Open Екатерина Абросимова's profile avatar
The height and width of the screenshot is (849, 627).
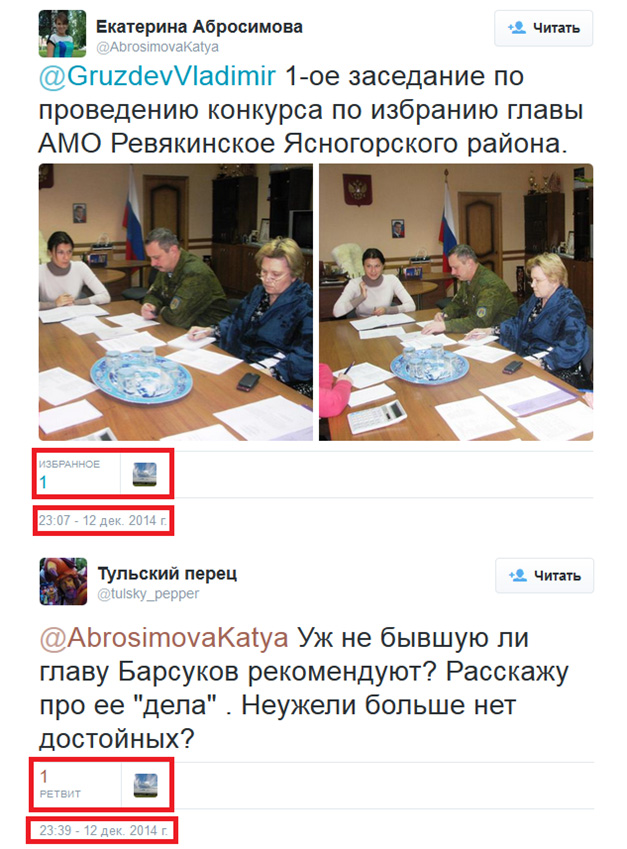(62, 34)
